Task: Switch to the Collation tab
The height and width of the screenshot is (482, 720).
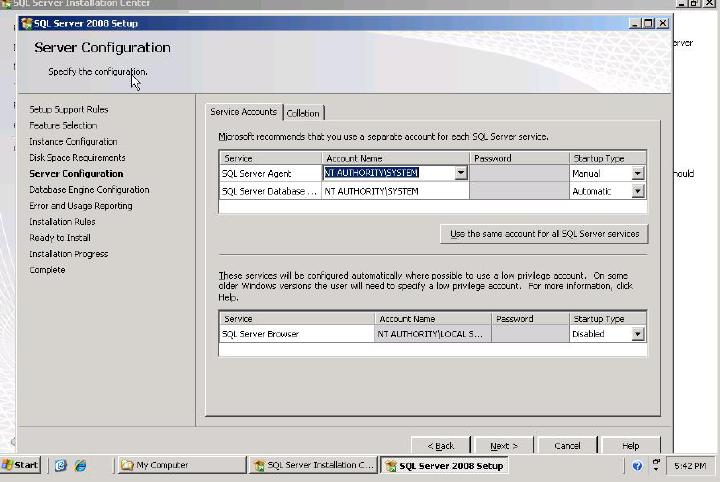Action: (x=303, y=113)
